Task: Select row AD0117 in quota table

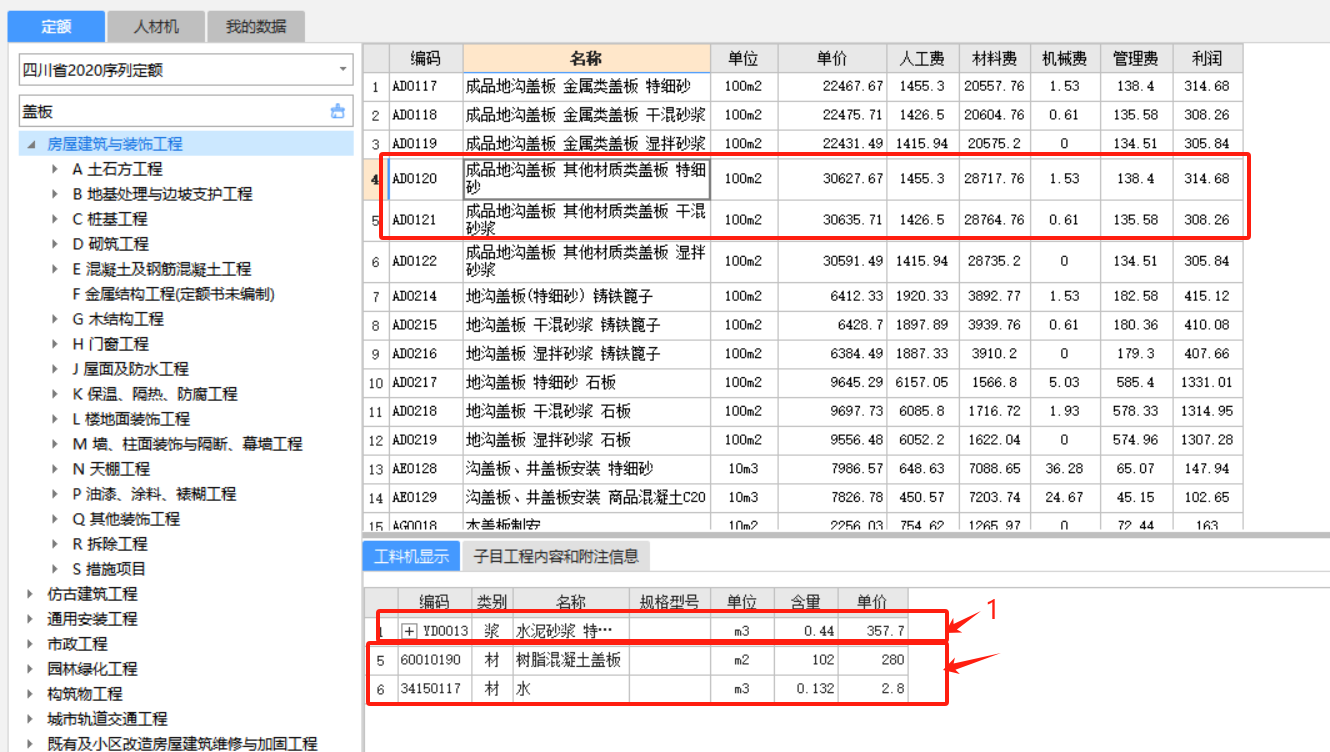Action: (x=802, y=87)
